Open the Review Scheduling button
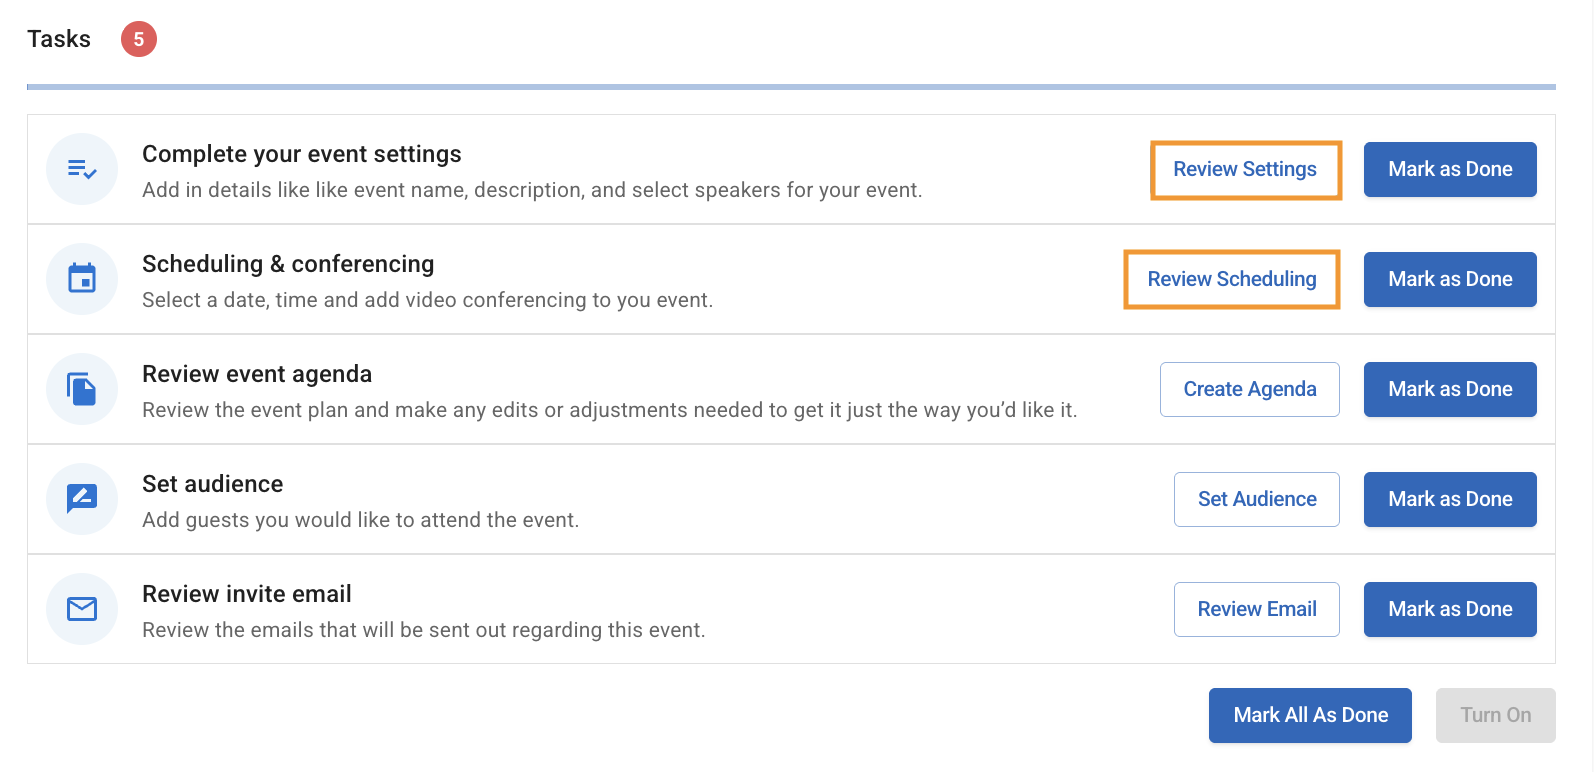Screen dimensions: 1594x772 pyautogui.click(x=1232, y=280)
